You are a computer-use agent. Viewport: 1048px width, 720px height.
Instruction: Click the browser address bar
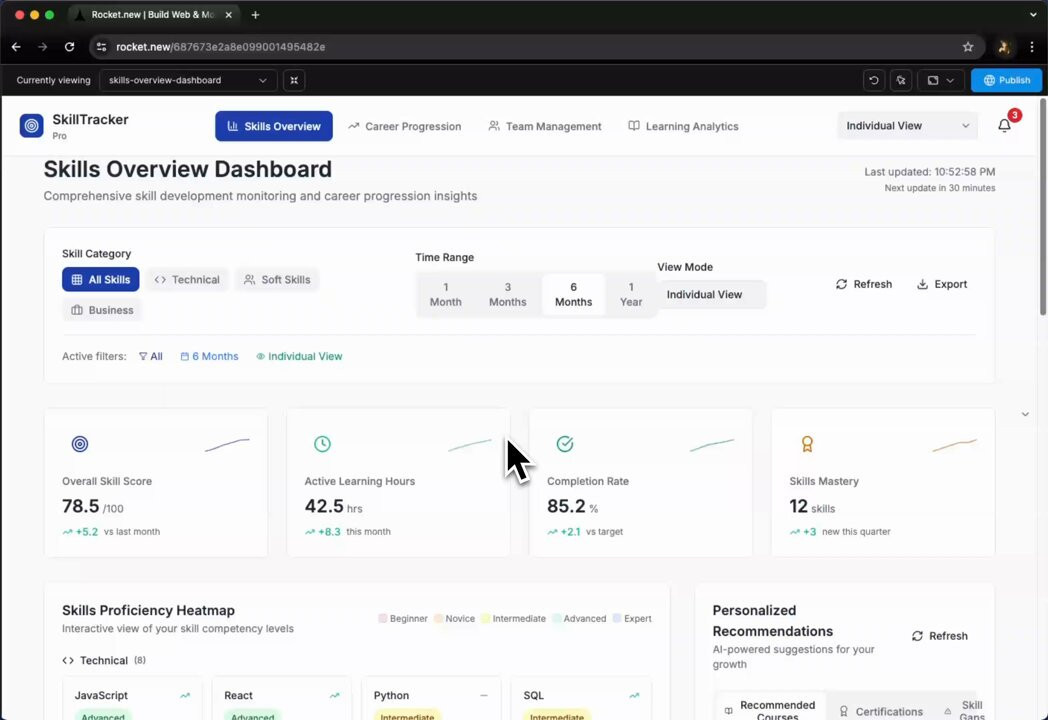(x=535, y=47)
